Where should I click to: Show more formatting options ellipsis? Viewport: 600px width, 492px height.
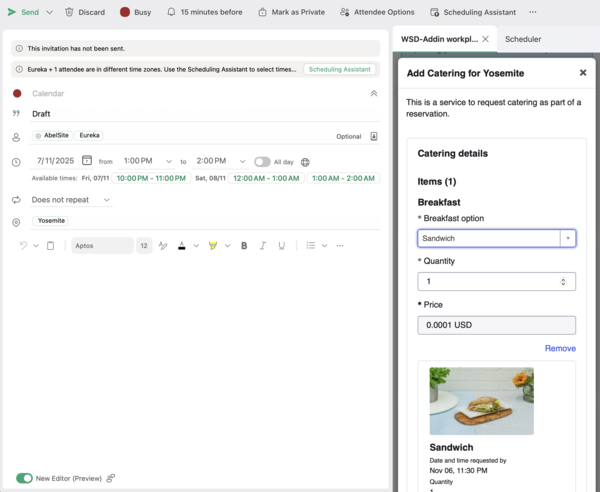tap(340, 246)
